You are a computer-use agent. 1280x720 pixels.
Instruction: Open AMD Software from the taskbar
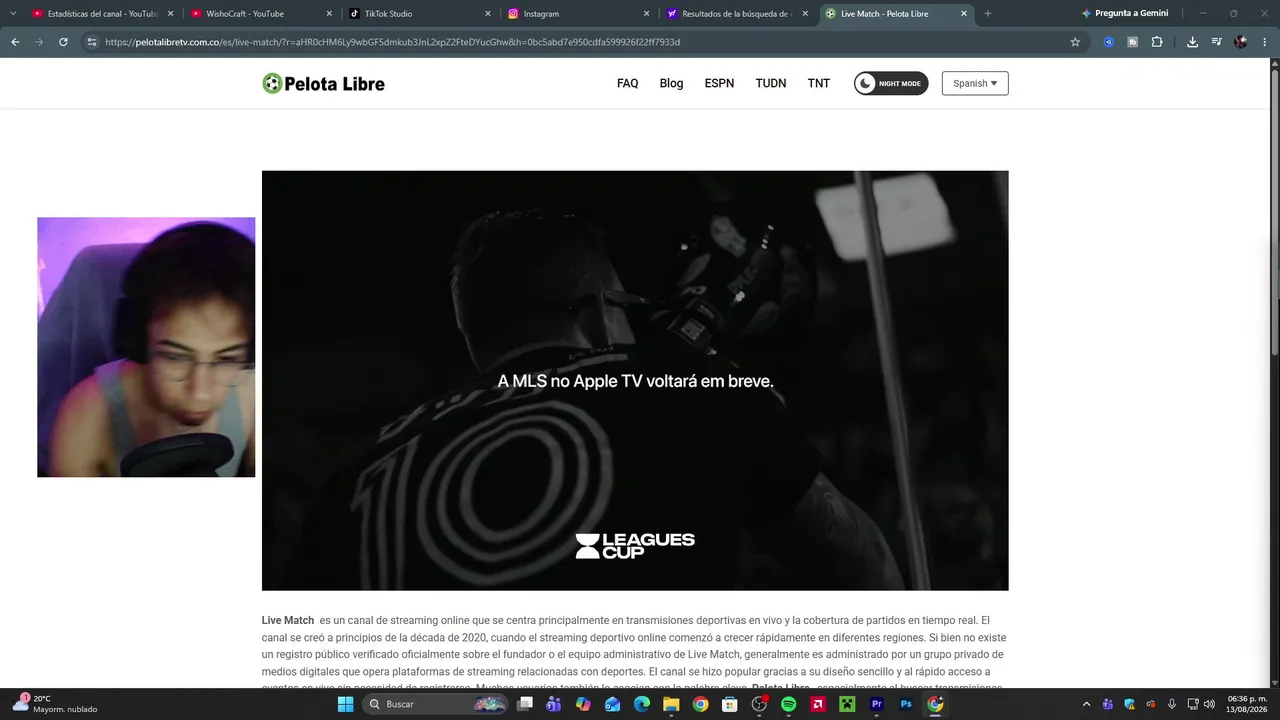818,704
